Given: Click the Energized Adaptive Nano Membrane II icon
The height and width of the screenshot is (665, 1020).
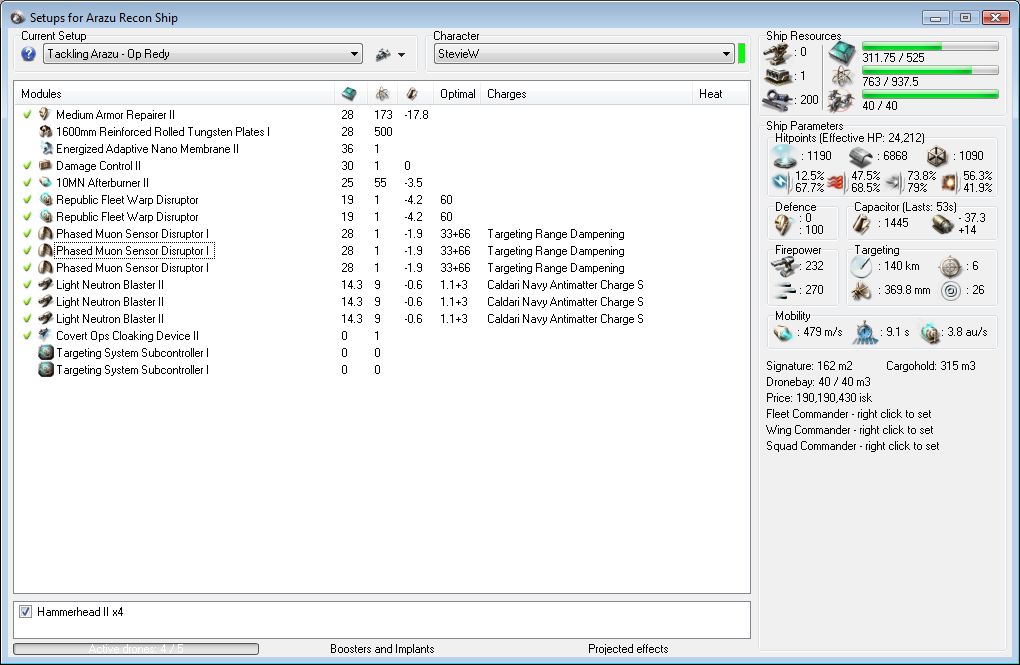Looking at the screenshot, I should pos(45,148).
